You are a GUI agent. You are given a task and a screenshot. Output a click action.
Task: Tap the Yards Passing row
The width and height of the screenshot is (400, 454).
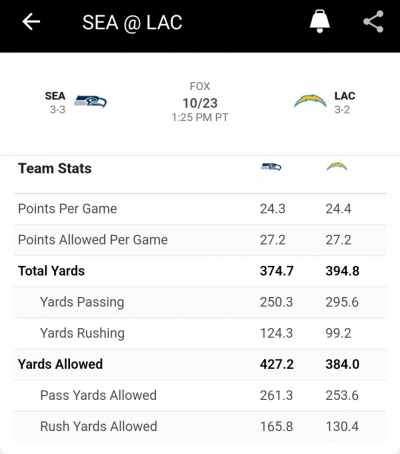pos(200,302)
